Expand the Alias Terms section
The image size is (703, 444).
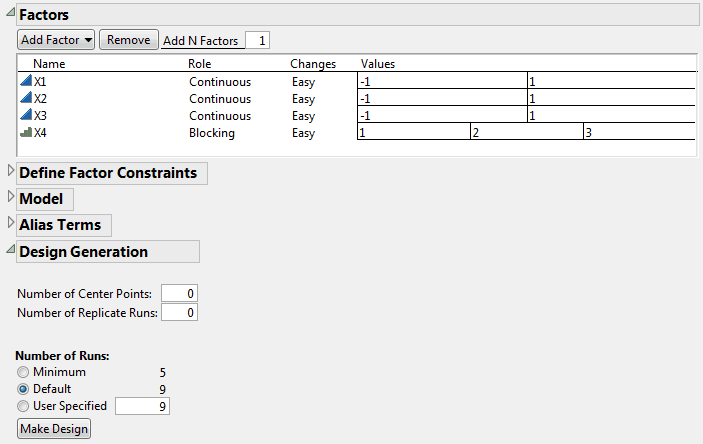(10, 225)
